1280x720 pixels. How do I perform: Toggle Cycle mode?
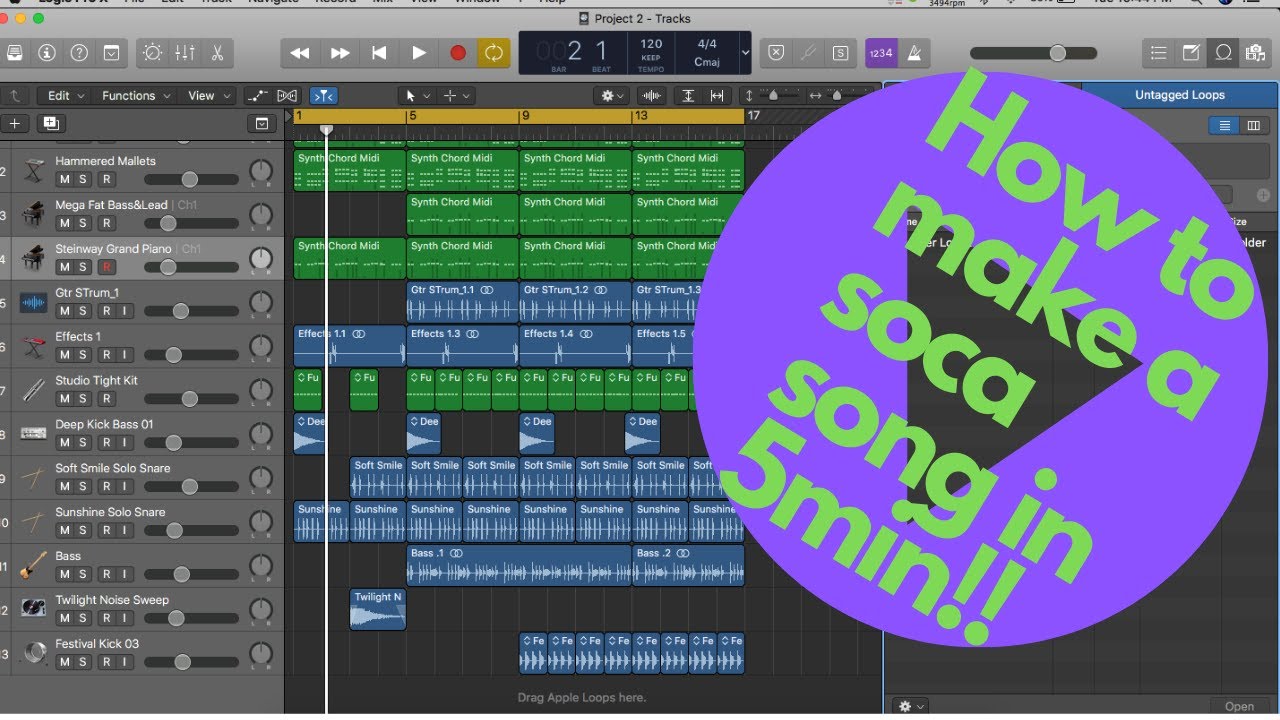(x=493, y=53)
